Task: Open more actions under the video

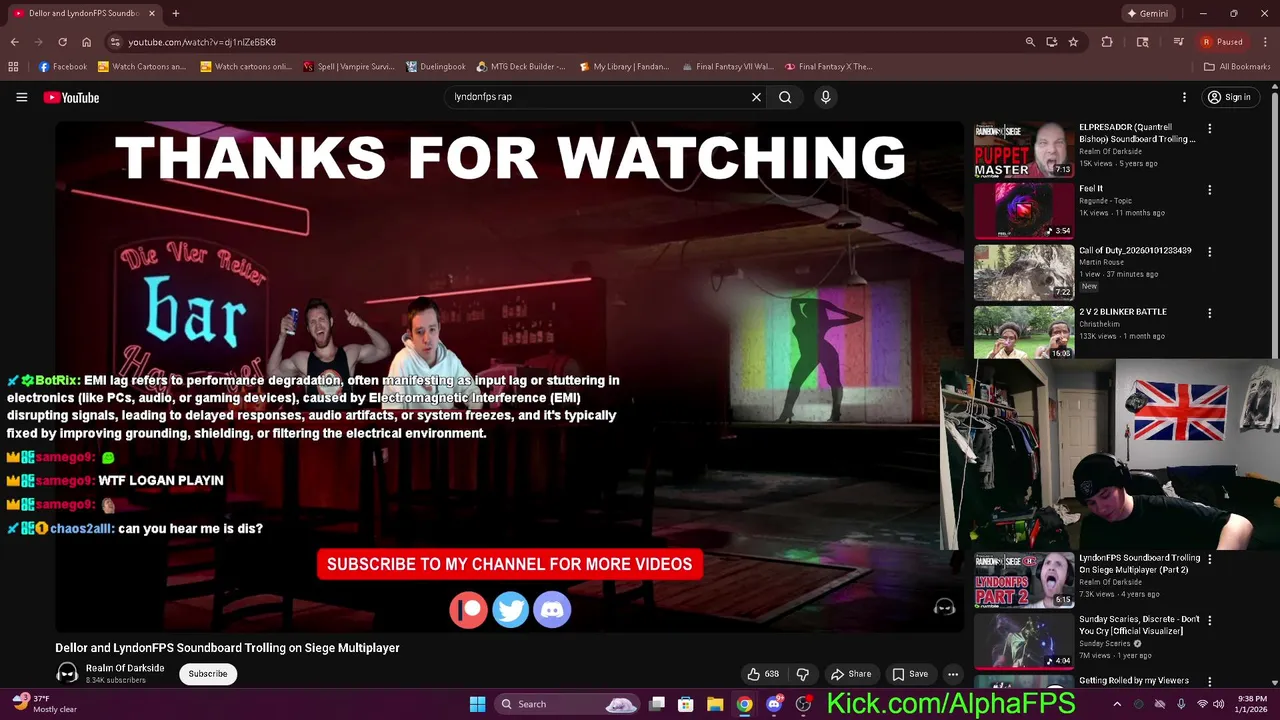Action: tap(953, 674)
